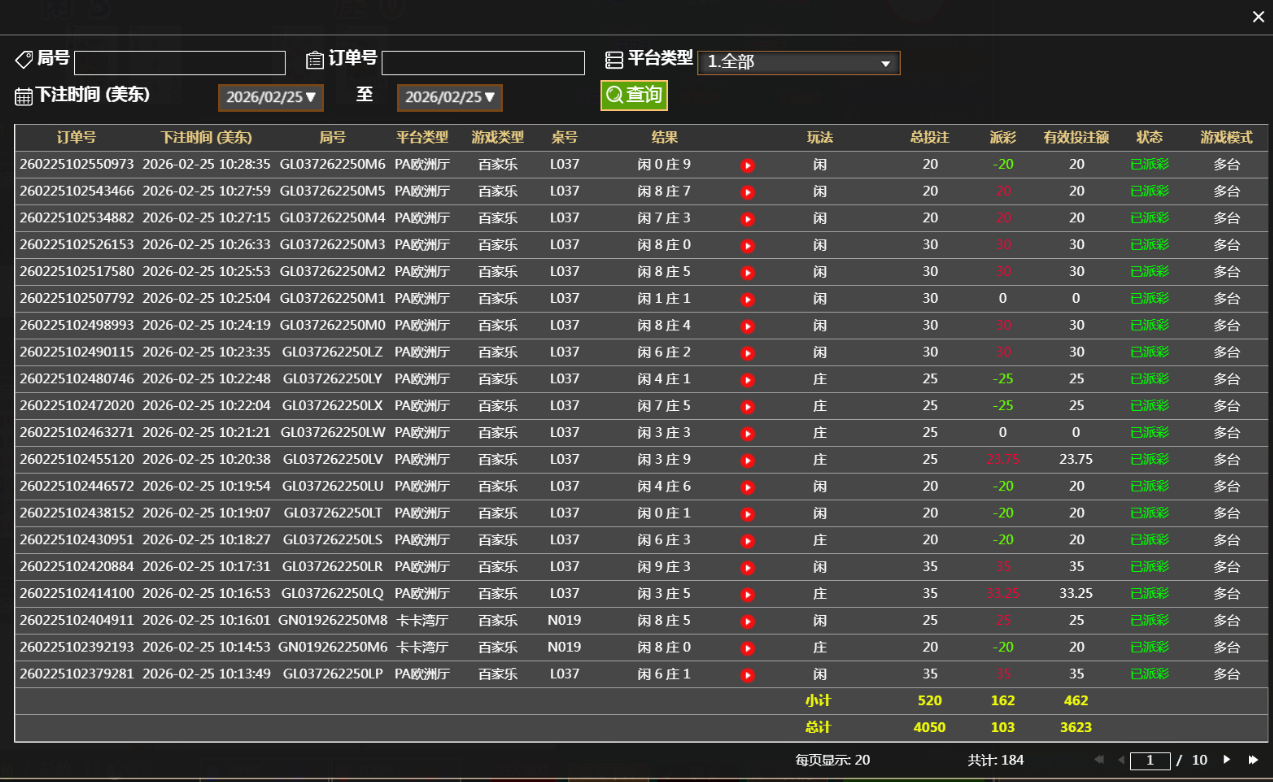Close the bet history dialog
The width and height of the screenshot is (1273, 782).
tap(1258, 17)
